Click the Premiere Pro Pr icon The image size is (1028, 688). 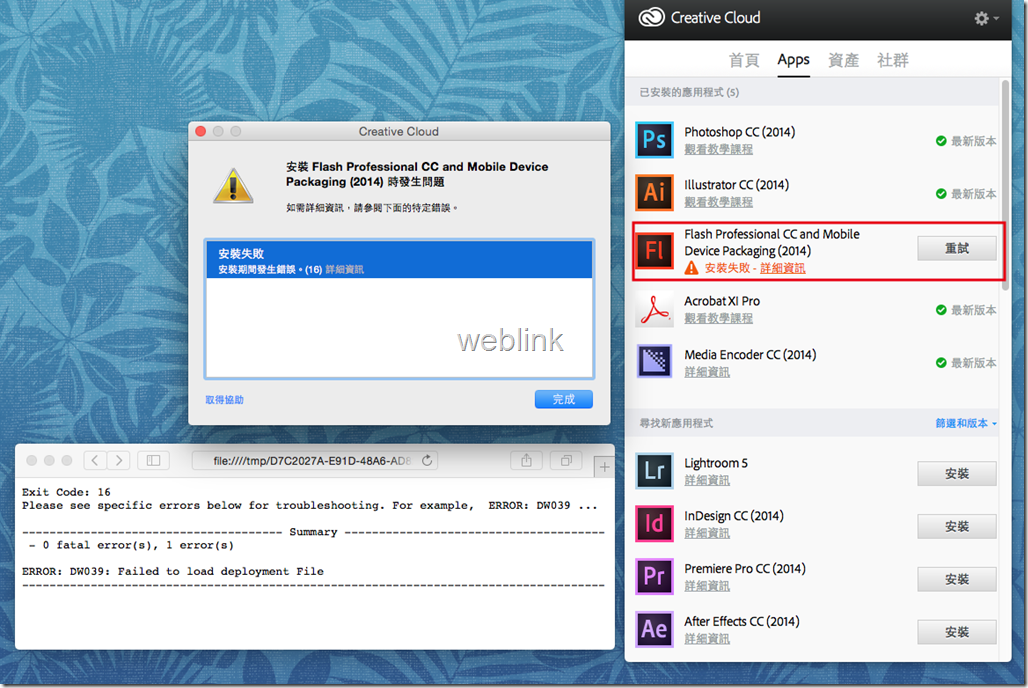pos(654,577)
